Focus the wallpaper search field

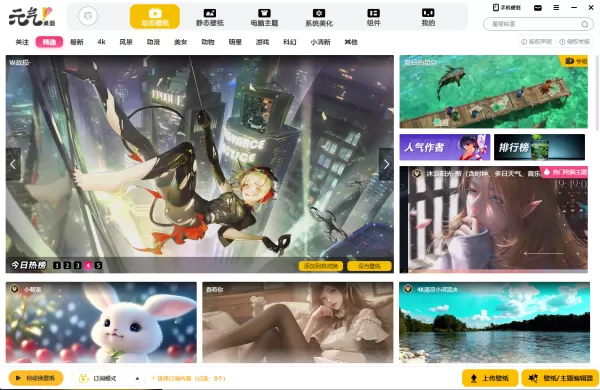coord(538,24)
